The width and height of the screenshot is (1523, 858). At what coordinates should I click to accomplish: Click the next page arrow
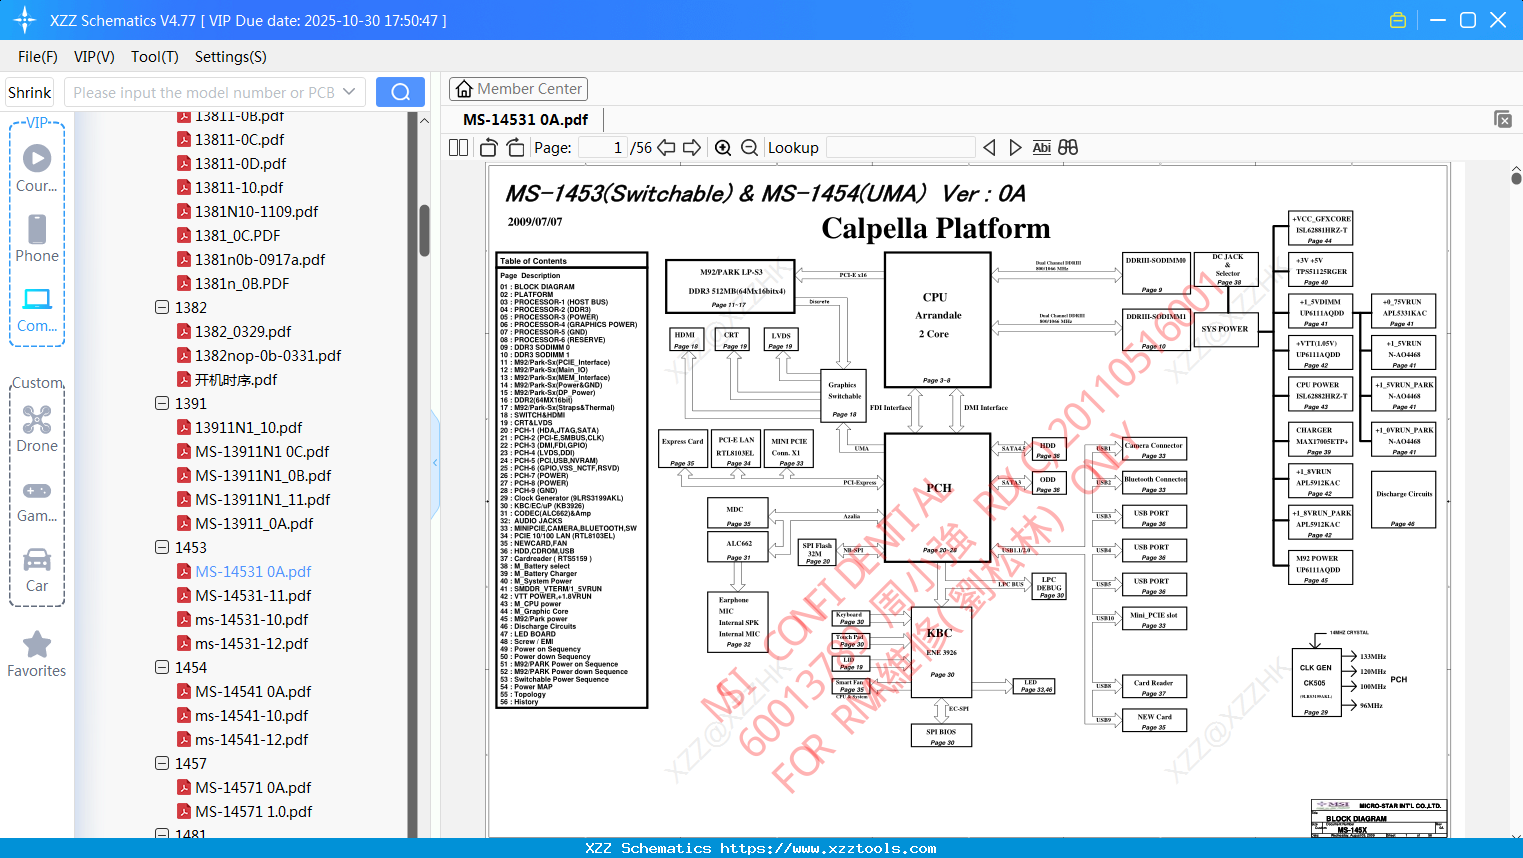point(692,147)
